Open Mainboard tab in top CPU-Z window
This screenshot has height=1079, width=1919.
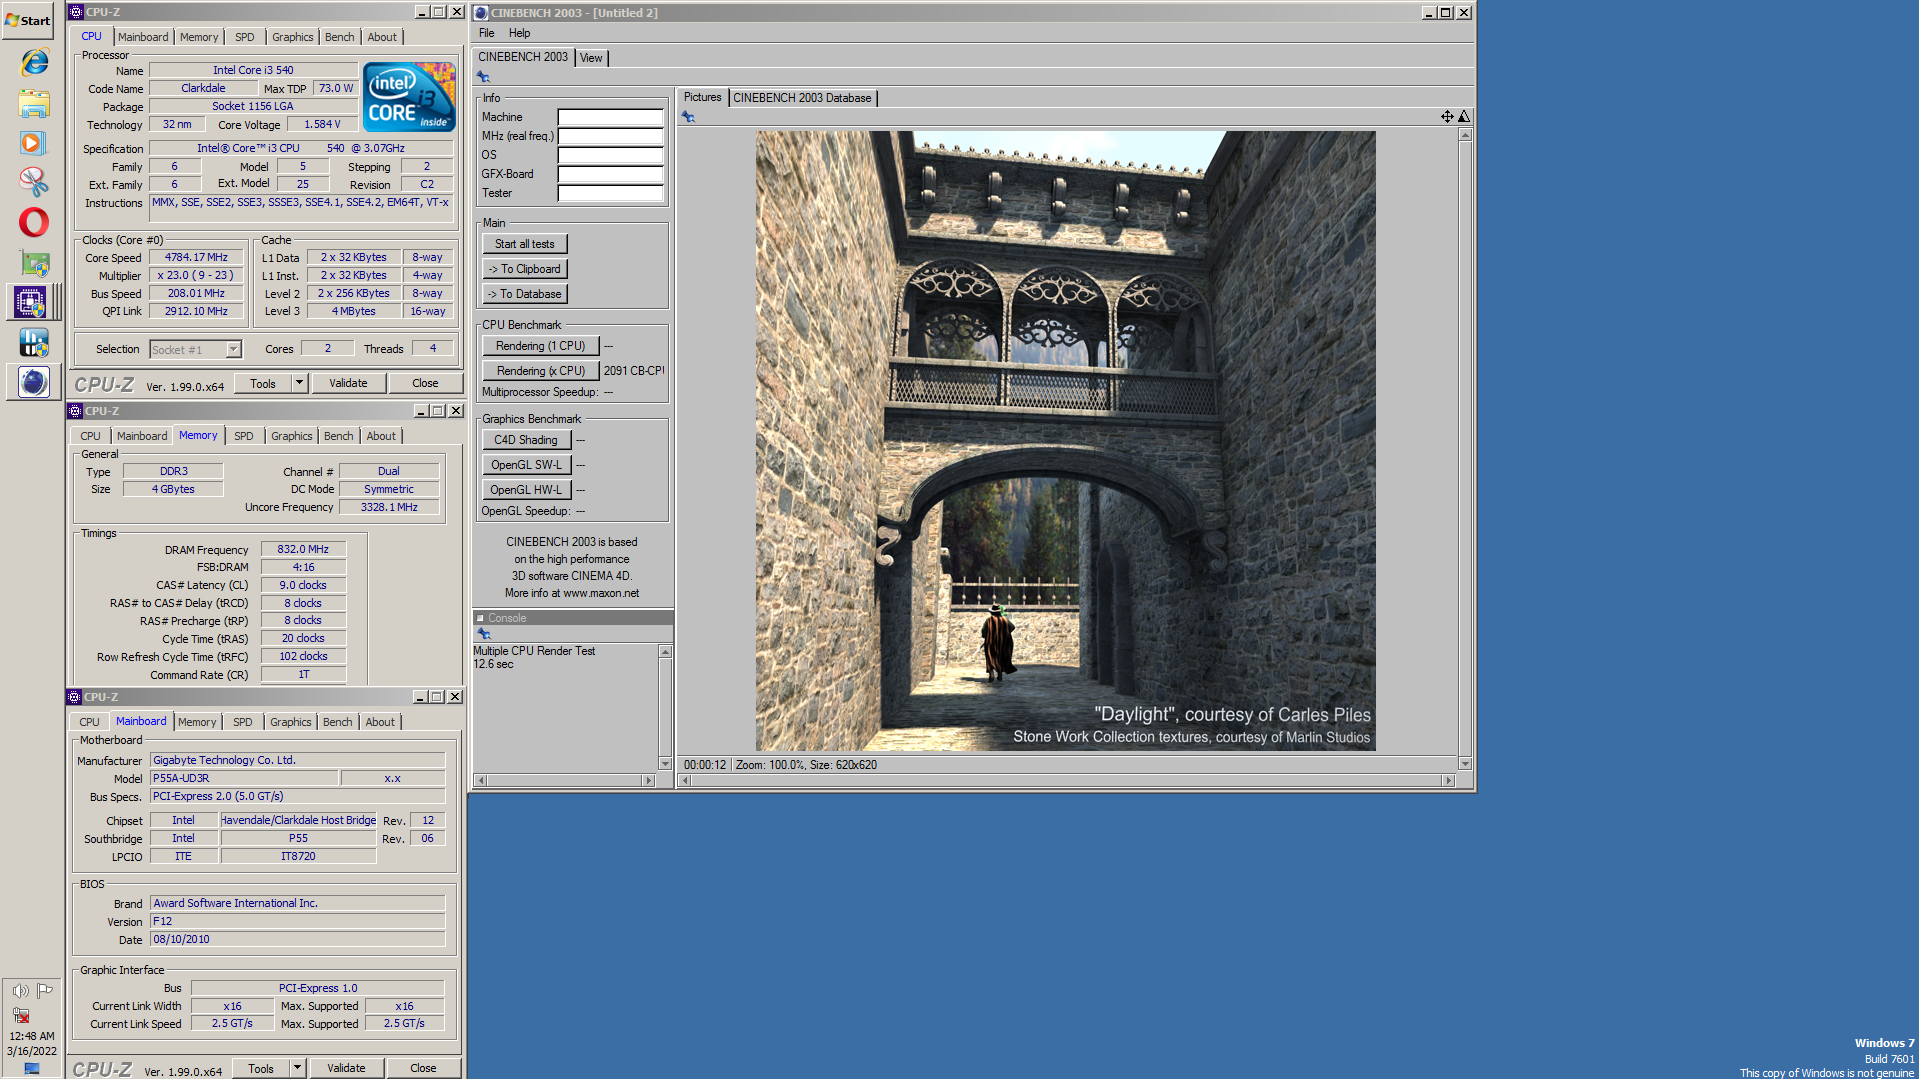[143, 37]
